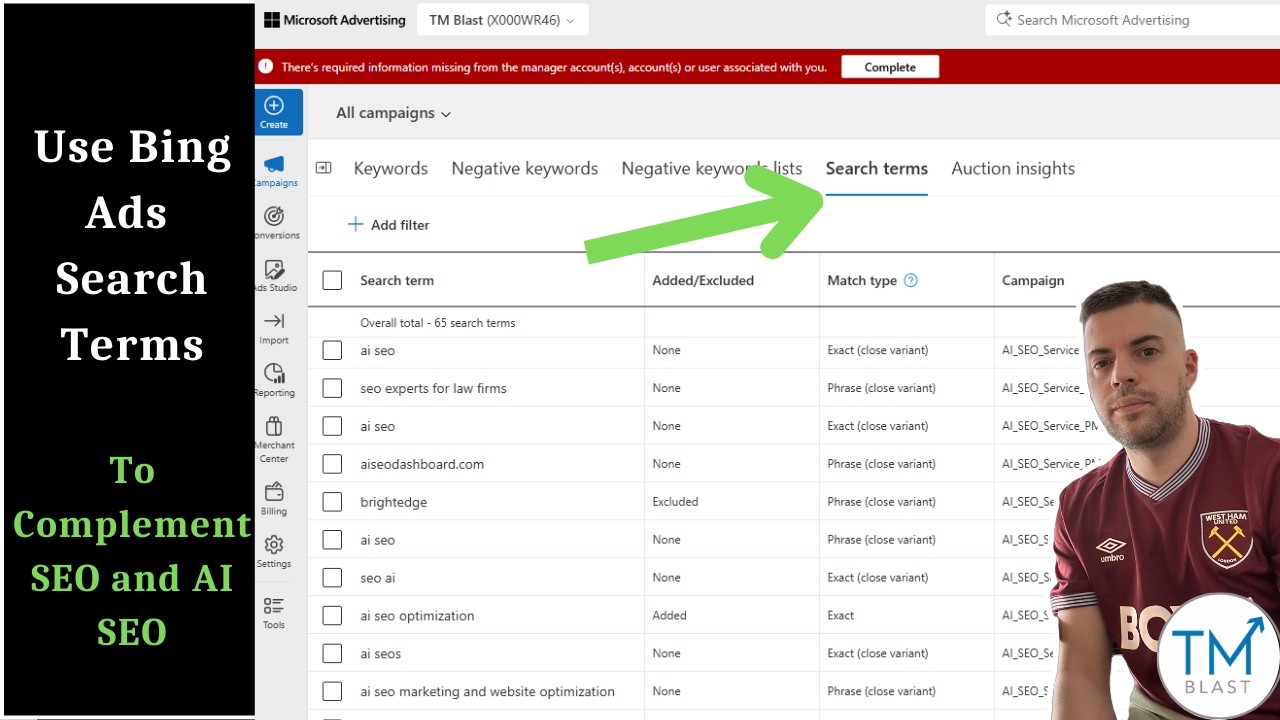Viewport: 1280px width, 720px height.
Task: Click the 'aiseodashboard.com' search term
Action: (x=422, y=464)
